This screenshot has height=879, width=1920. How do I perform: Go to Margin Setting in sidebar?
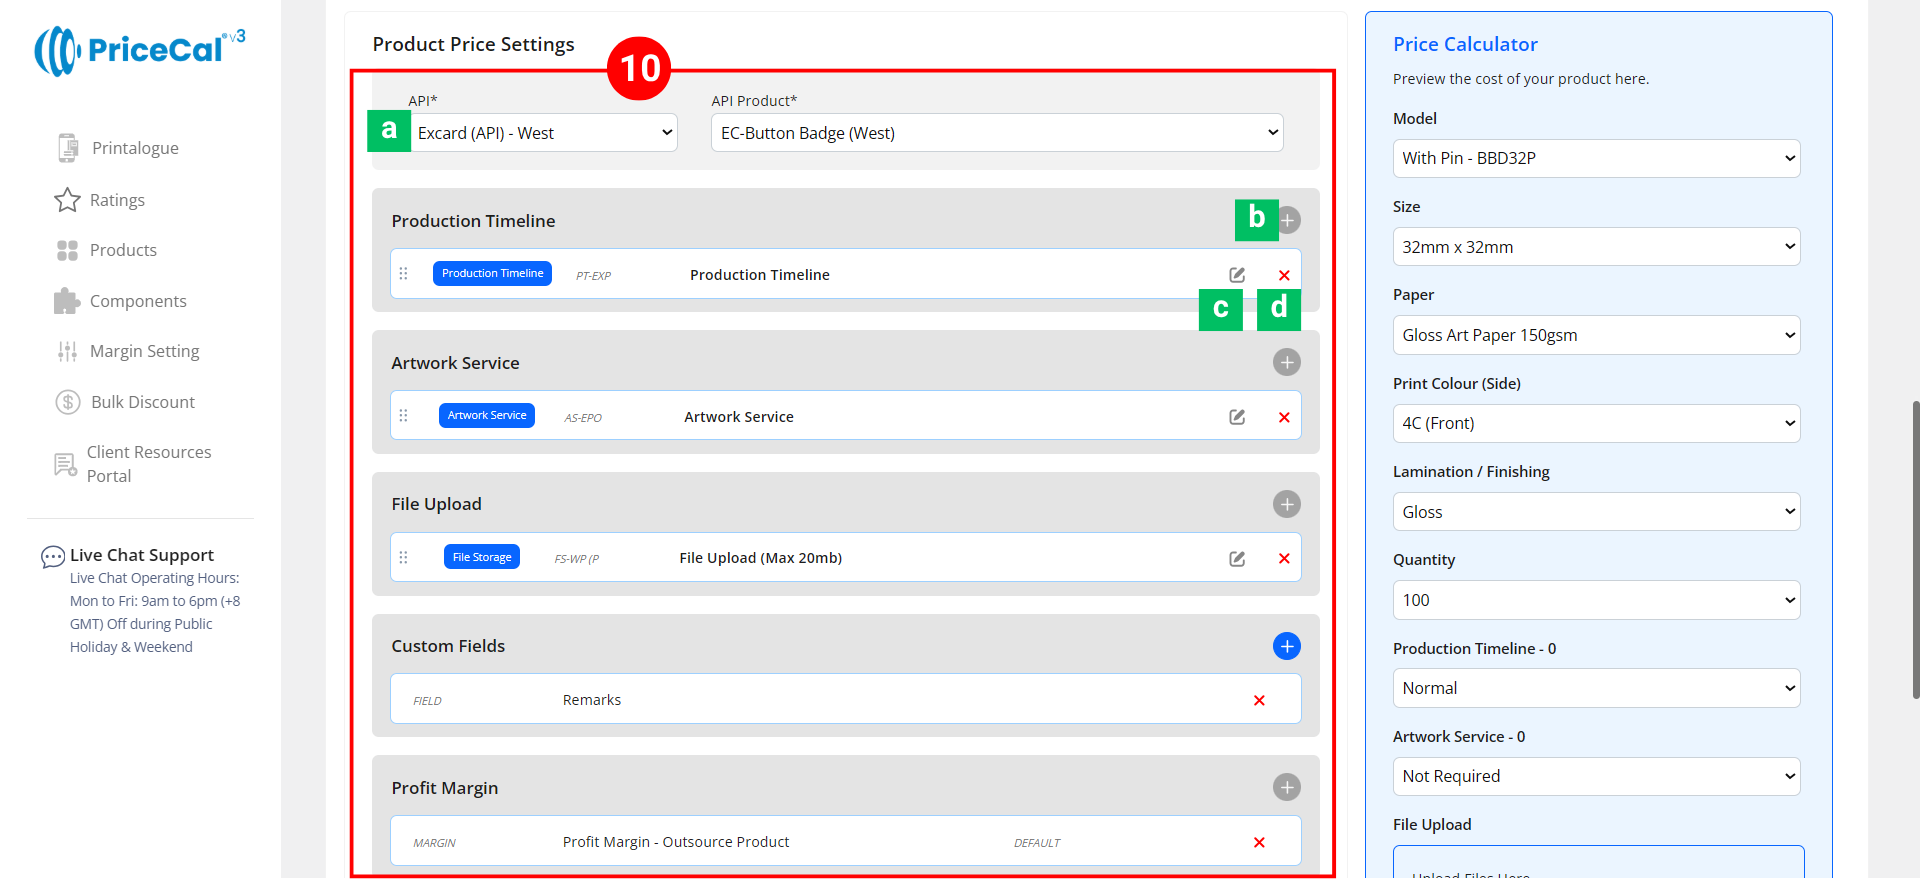click(x=144, y=351)
